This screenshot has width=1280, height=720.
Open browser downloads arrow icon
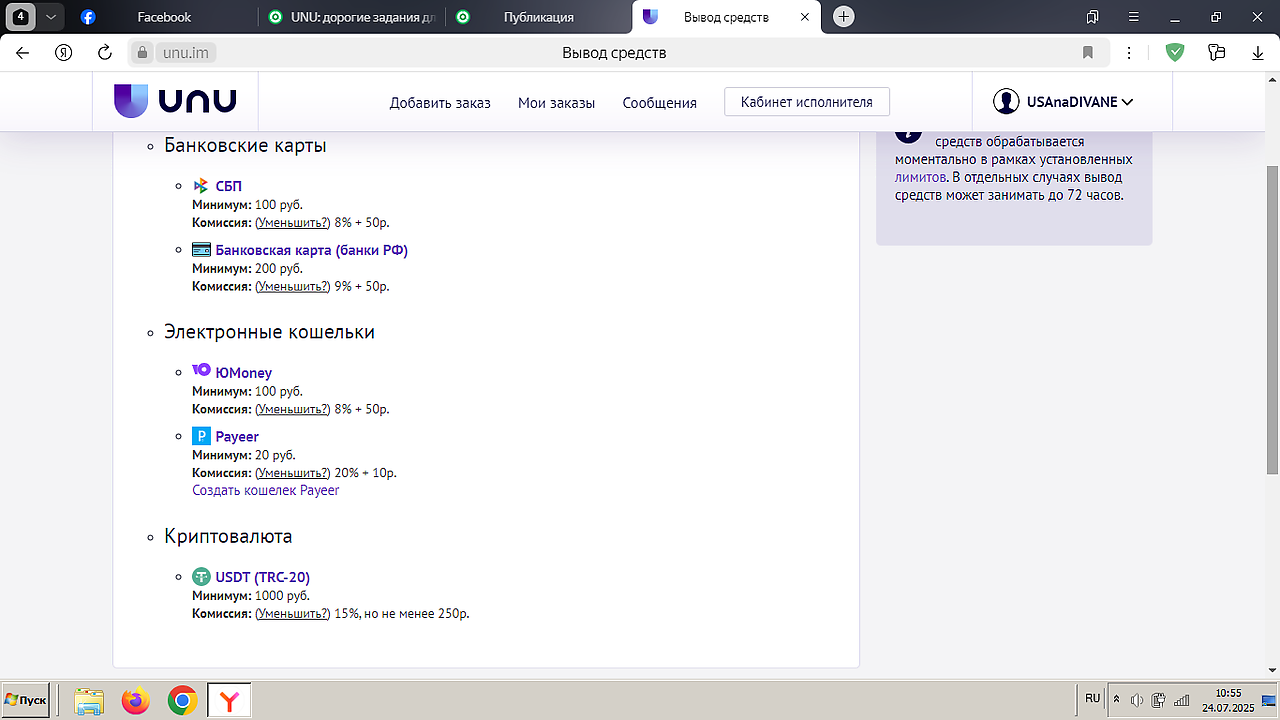(x=1258, y=53)
